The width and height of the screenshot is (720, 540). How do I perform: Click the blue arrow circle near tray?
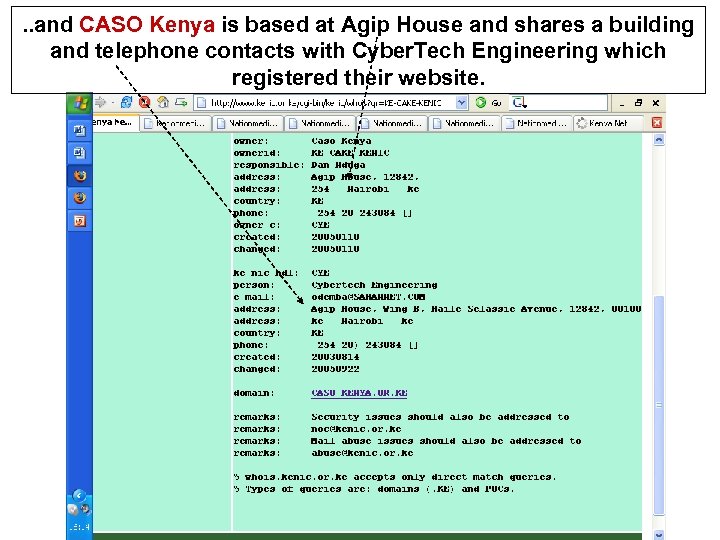pyautogui.click(x=79, y=495)
